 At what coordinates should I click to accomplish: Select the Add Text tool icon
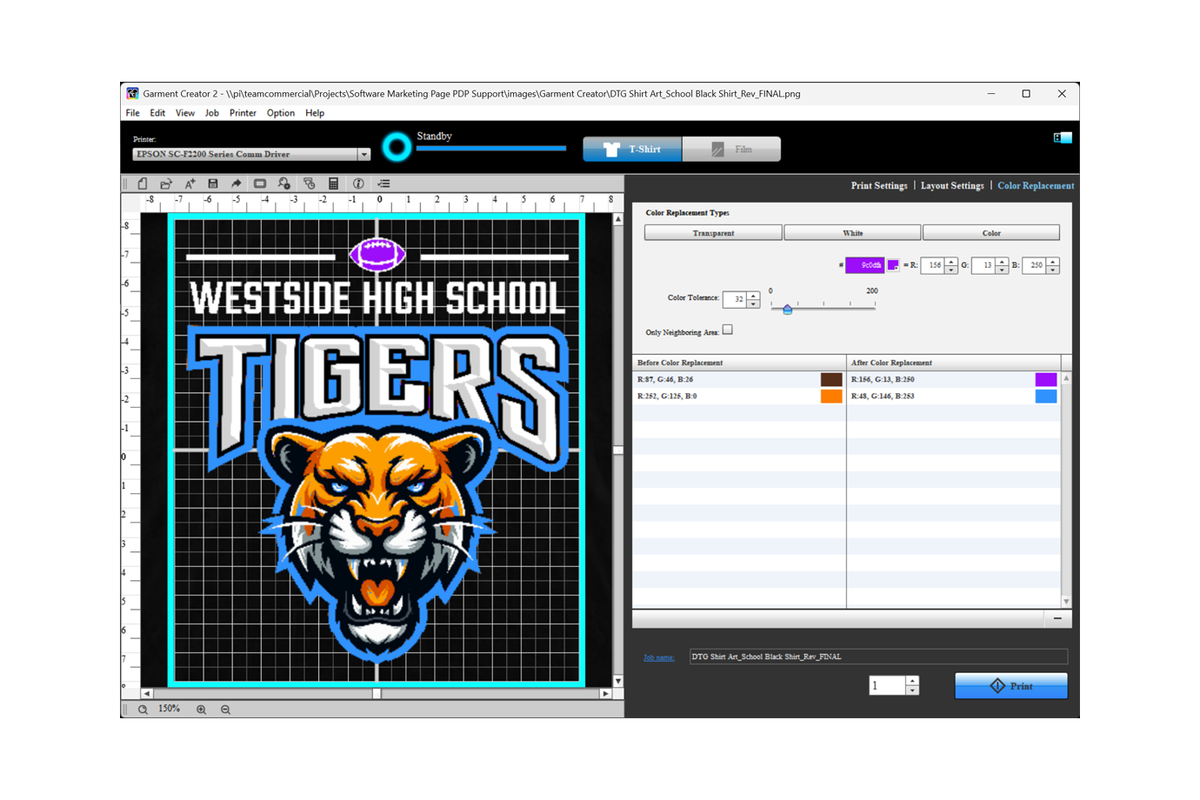click(x=190, y=183)
